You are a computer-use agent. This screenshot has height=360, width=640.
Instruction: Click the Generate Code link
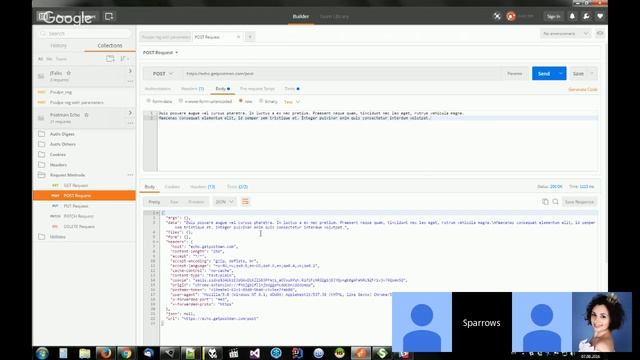582,89
